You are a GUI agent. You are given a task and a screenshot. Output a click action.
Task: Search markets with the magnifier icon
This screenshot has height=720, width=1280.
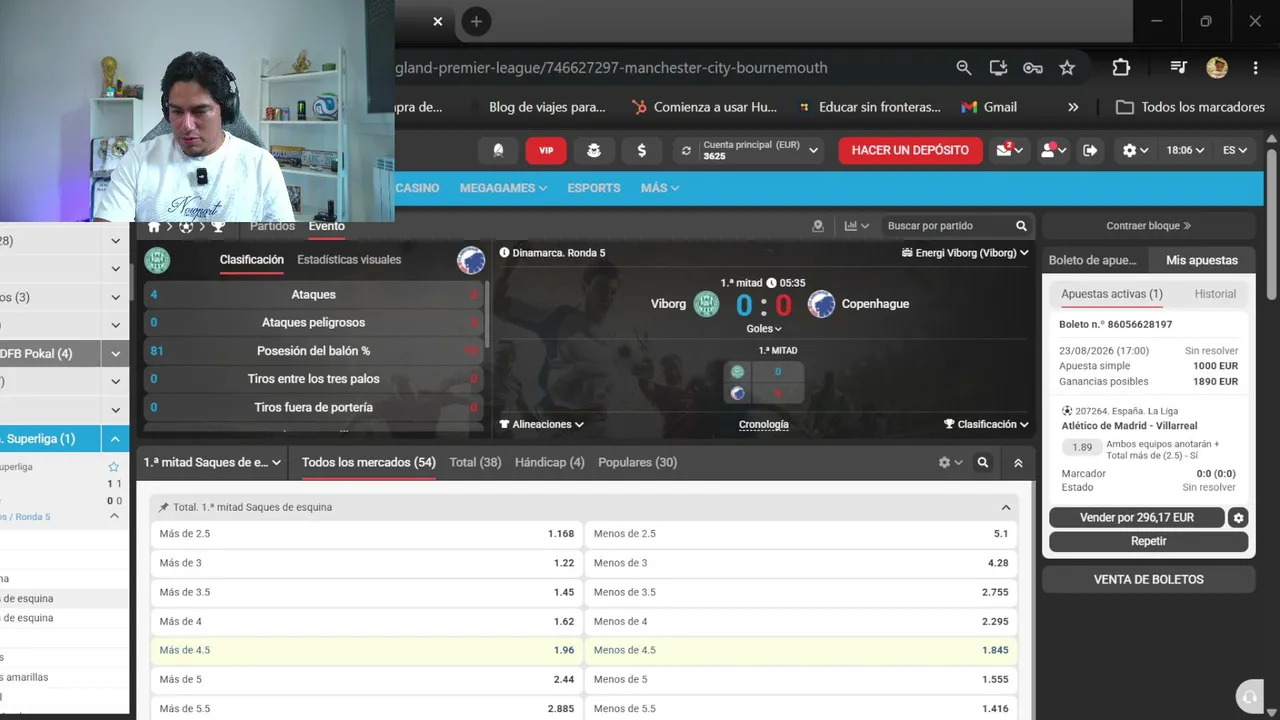tap(983, 463)
